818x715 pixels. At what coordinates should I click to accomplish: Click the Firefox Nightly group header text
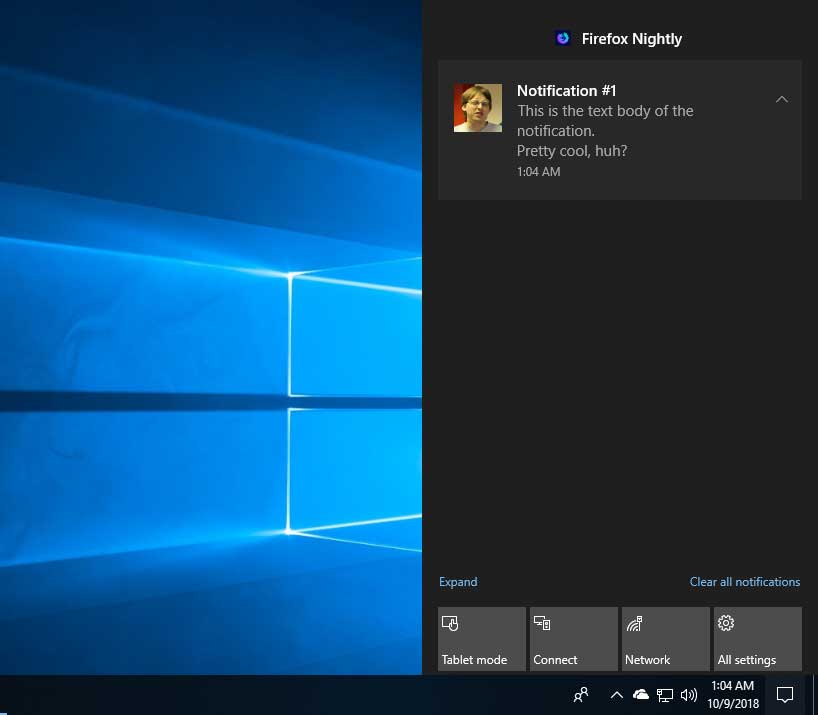[631, 39]
